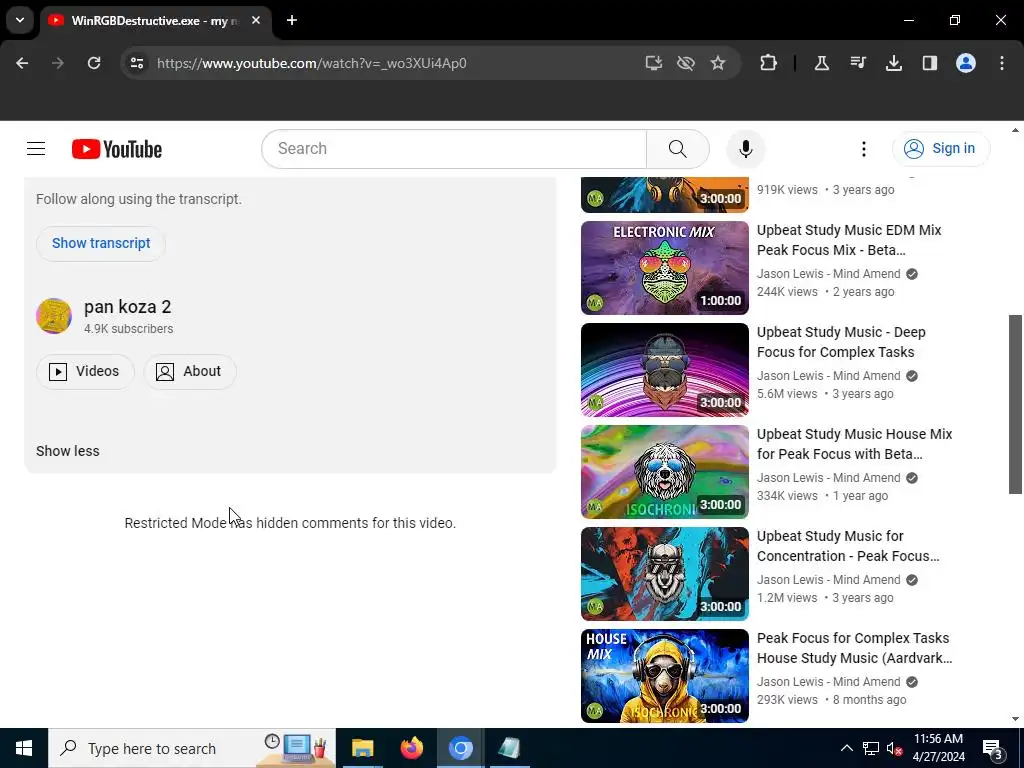Go back in browser history
Image resolution: width=1024 pixels, height=768 pixels.
tap(22, 63)
